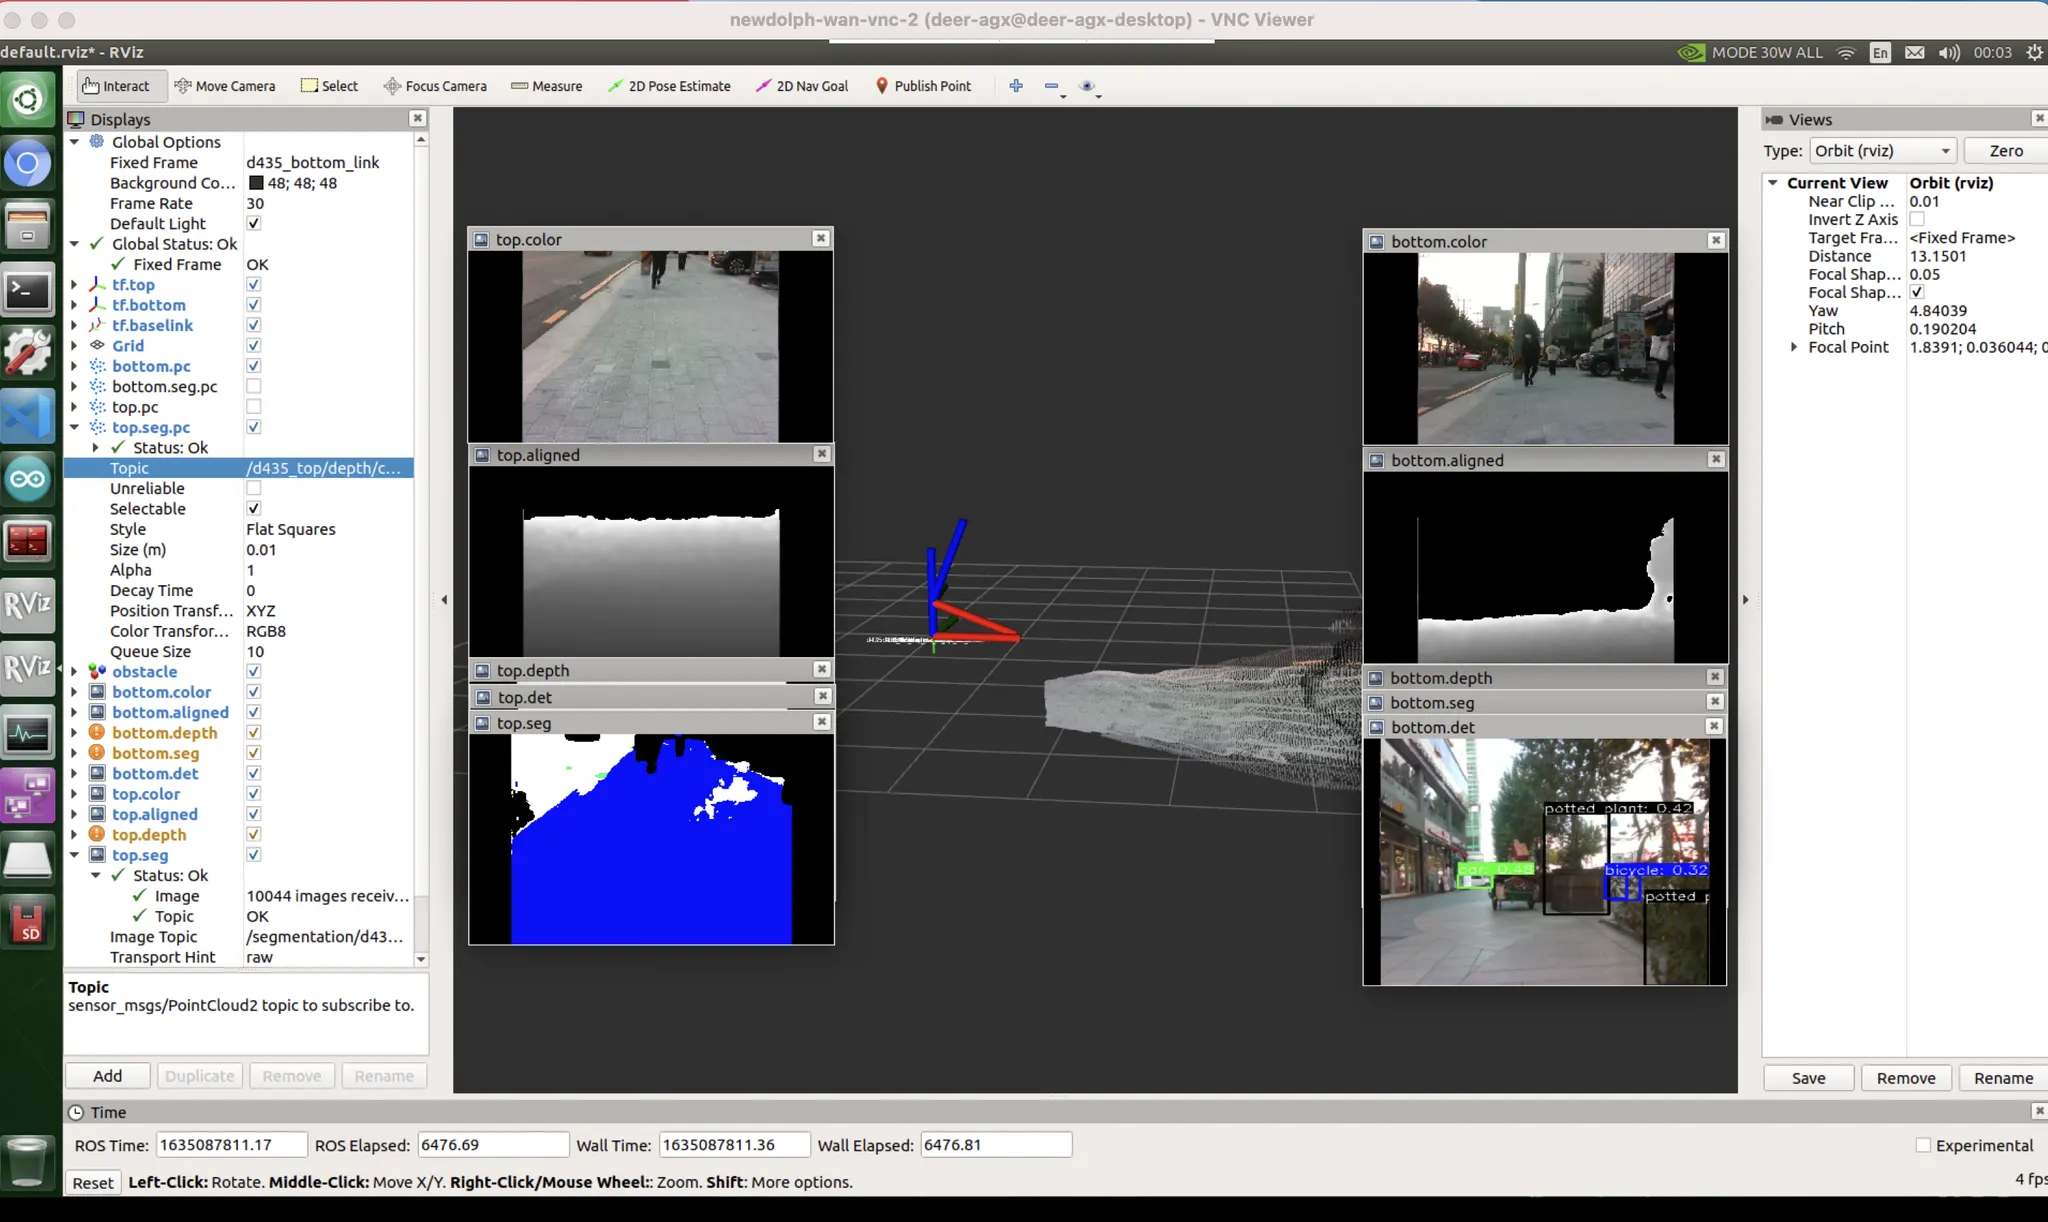Viewport: 2048px width, 1222px height.
Task: Click the Add display button
Action: pos(107,1076)
